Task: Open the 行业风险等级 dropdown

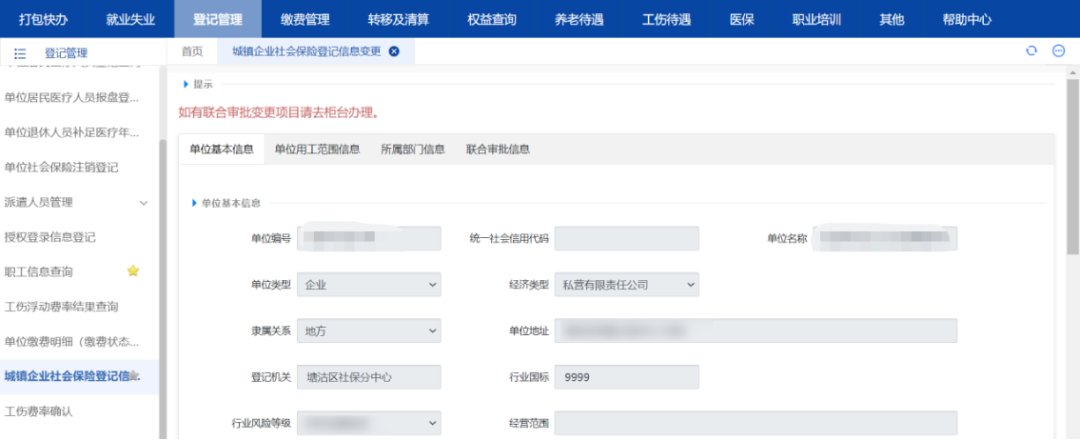Action: pyautogui.click(x=369, y=423)
